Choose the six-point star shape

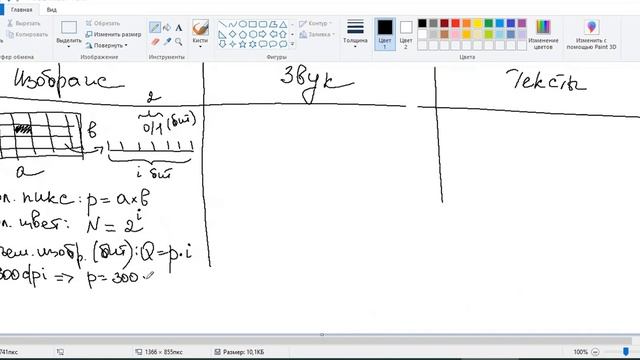tap(253, 44)
